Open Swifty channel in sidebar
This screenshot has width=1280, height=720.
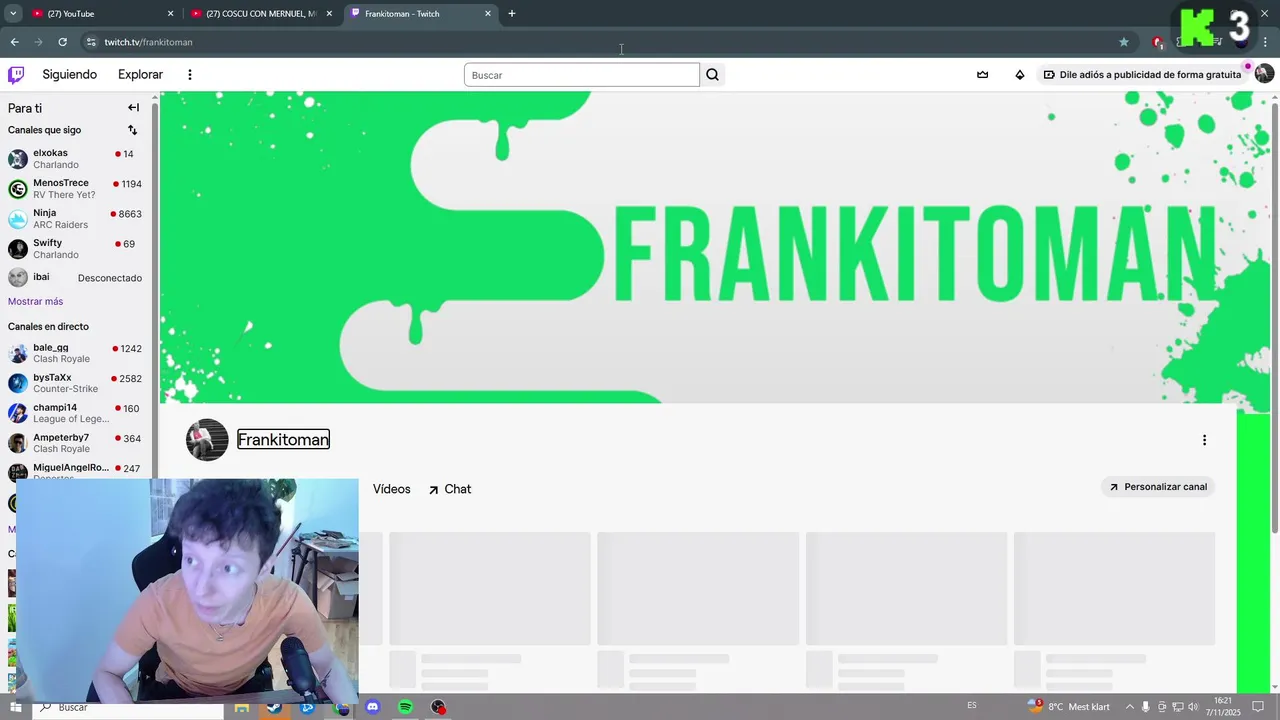76,249
